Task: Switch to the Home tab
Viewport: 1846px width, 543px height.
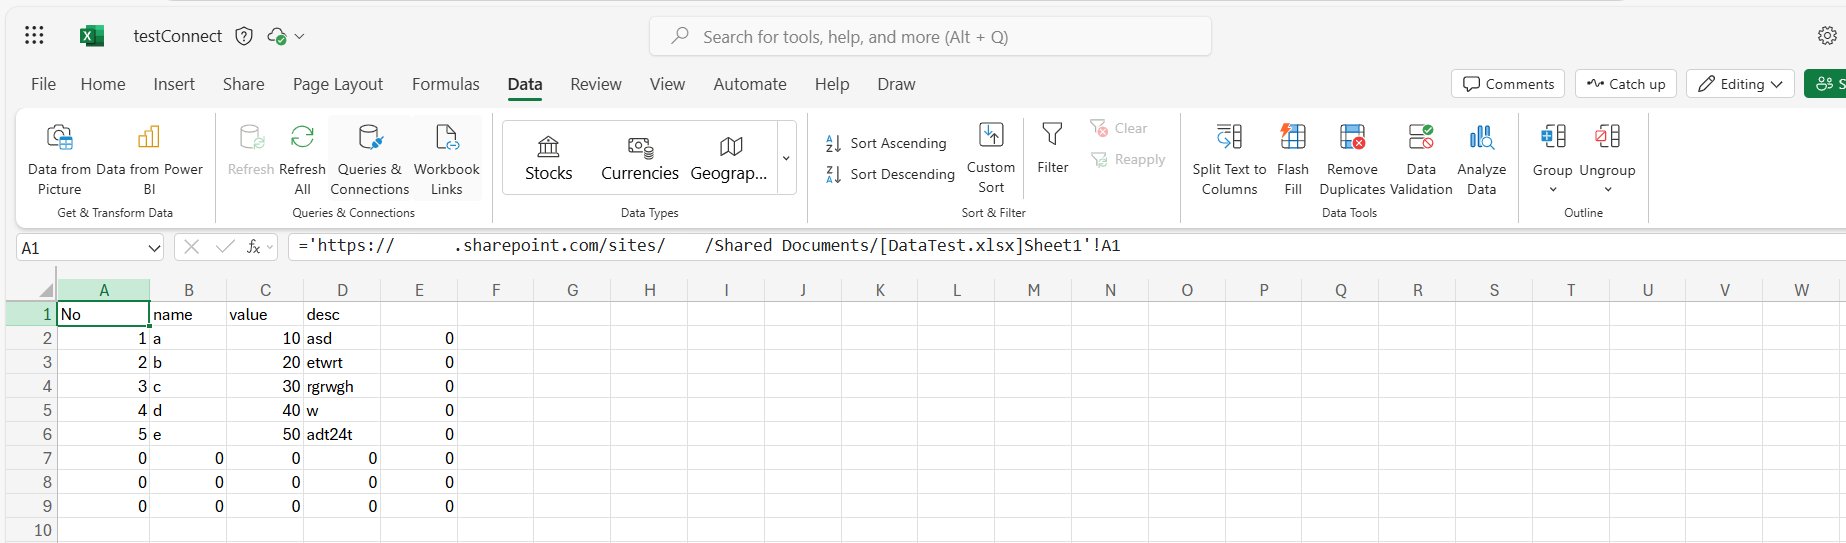Action: [x=103, y=84]
